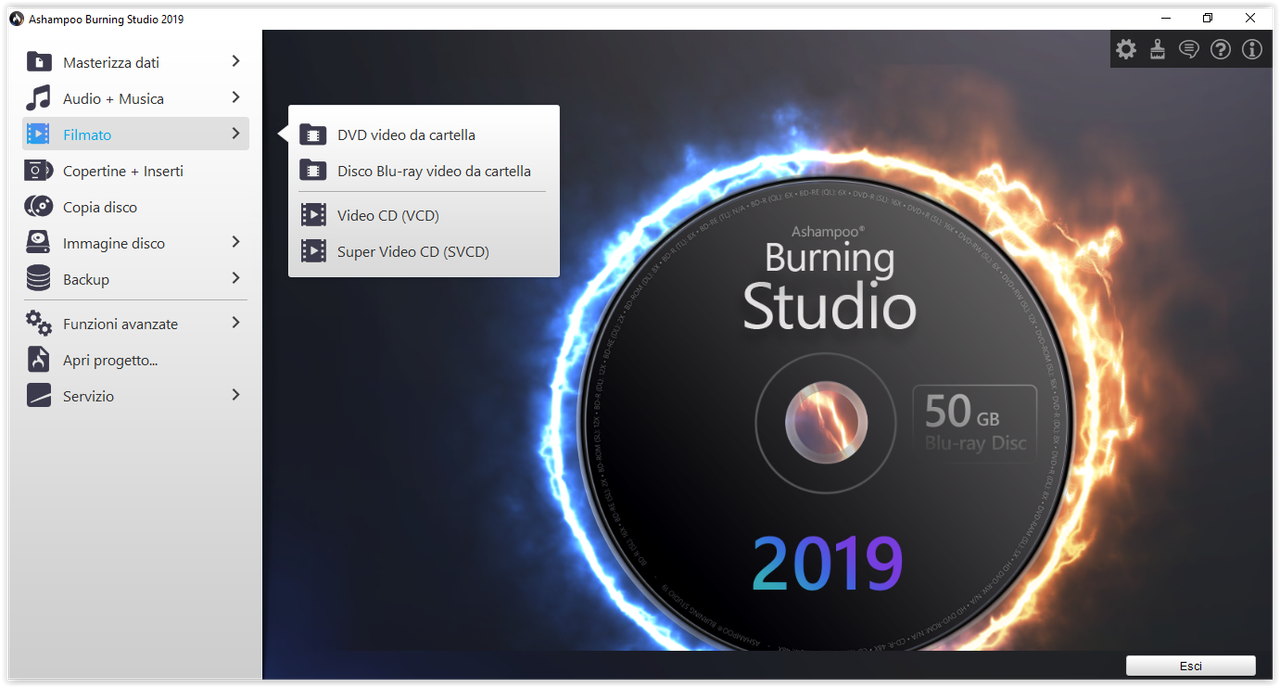Expand Immagine disco submenu arrow
Image resolution: width=1280 pixels, height=687 pixels.
coord(236,242)
